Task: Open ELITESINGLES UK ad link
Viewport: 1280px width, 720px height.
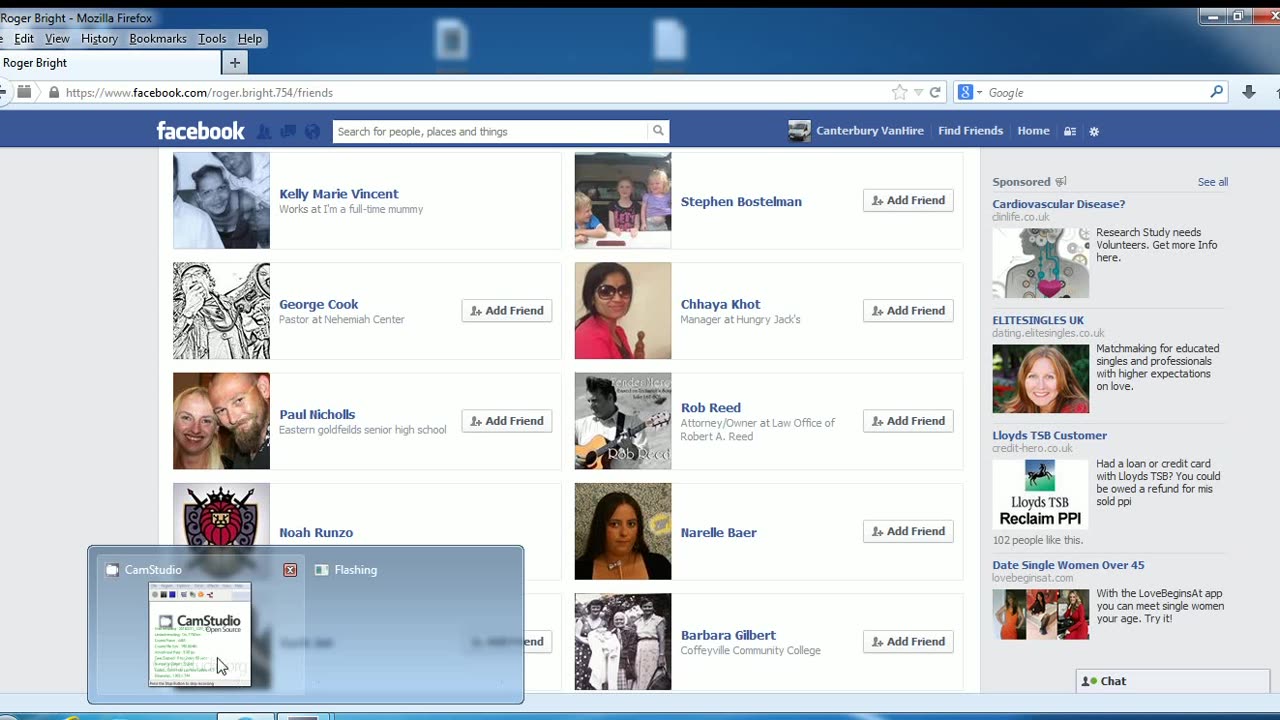Action: coord(1038,320)
